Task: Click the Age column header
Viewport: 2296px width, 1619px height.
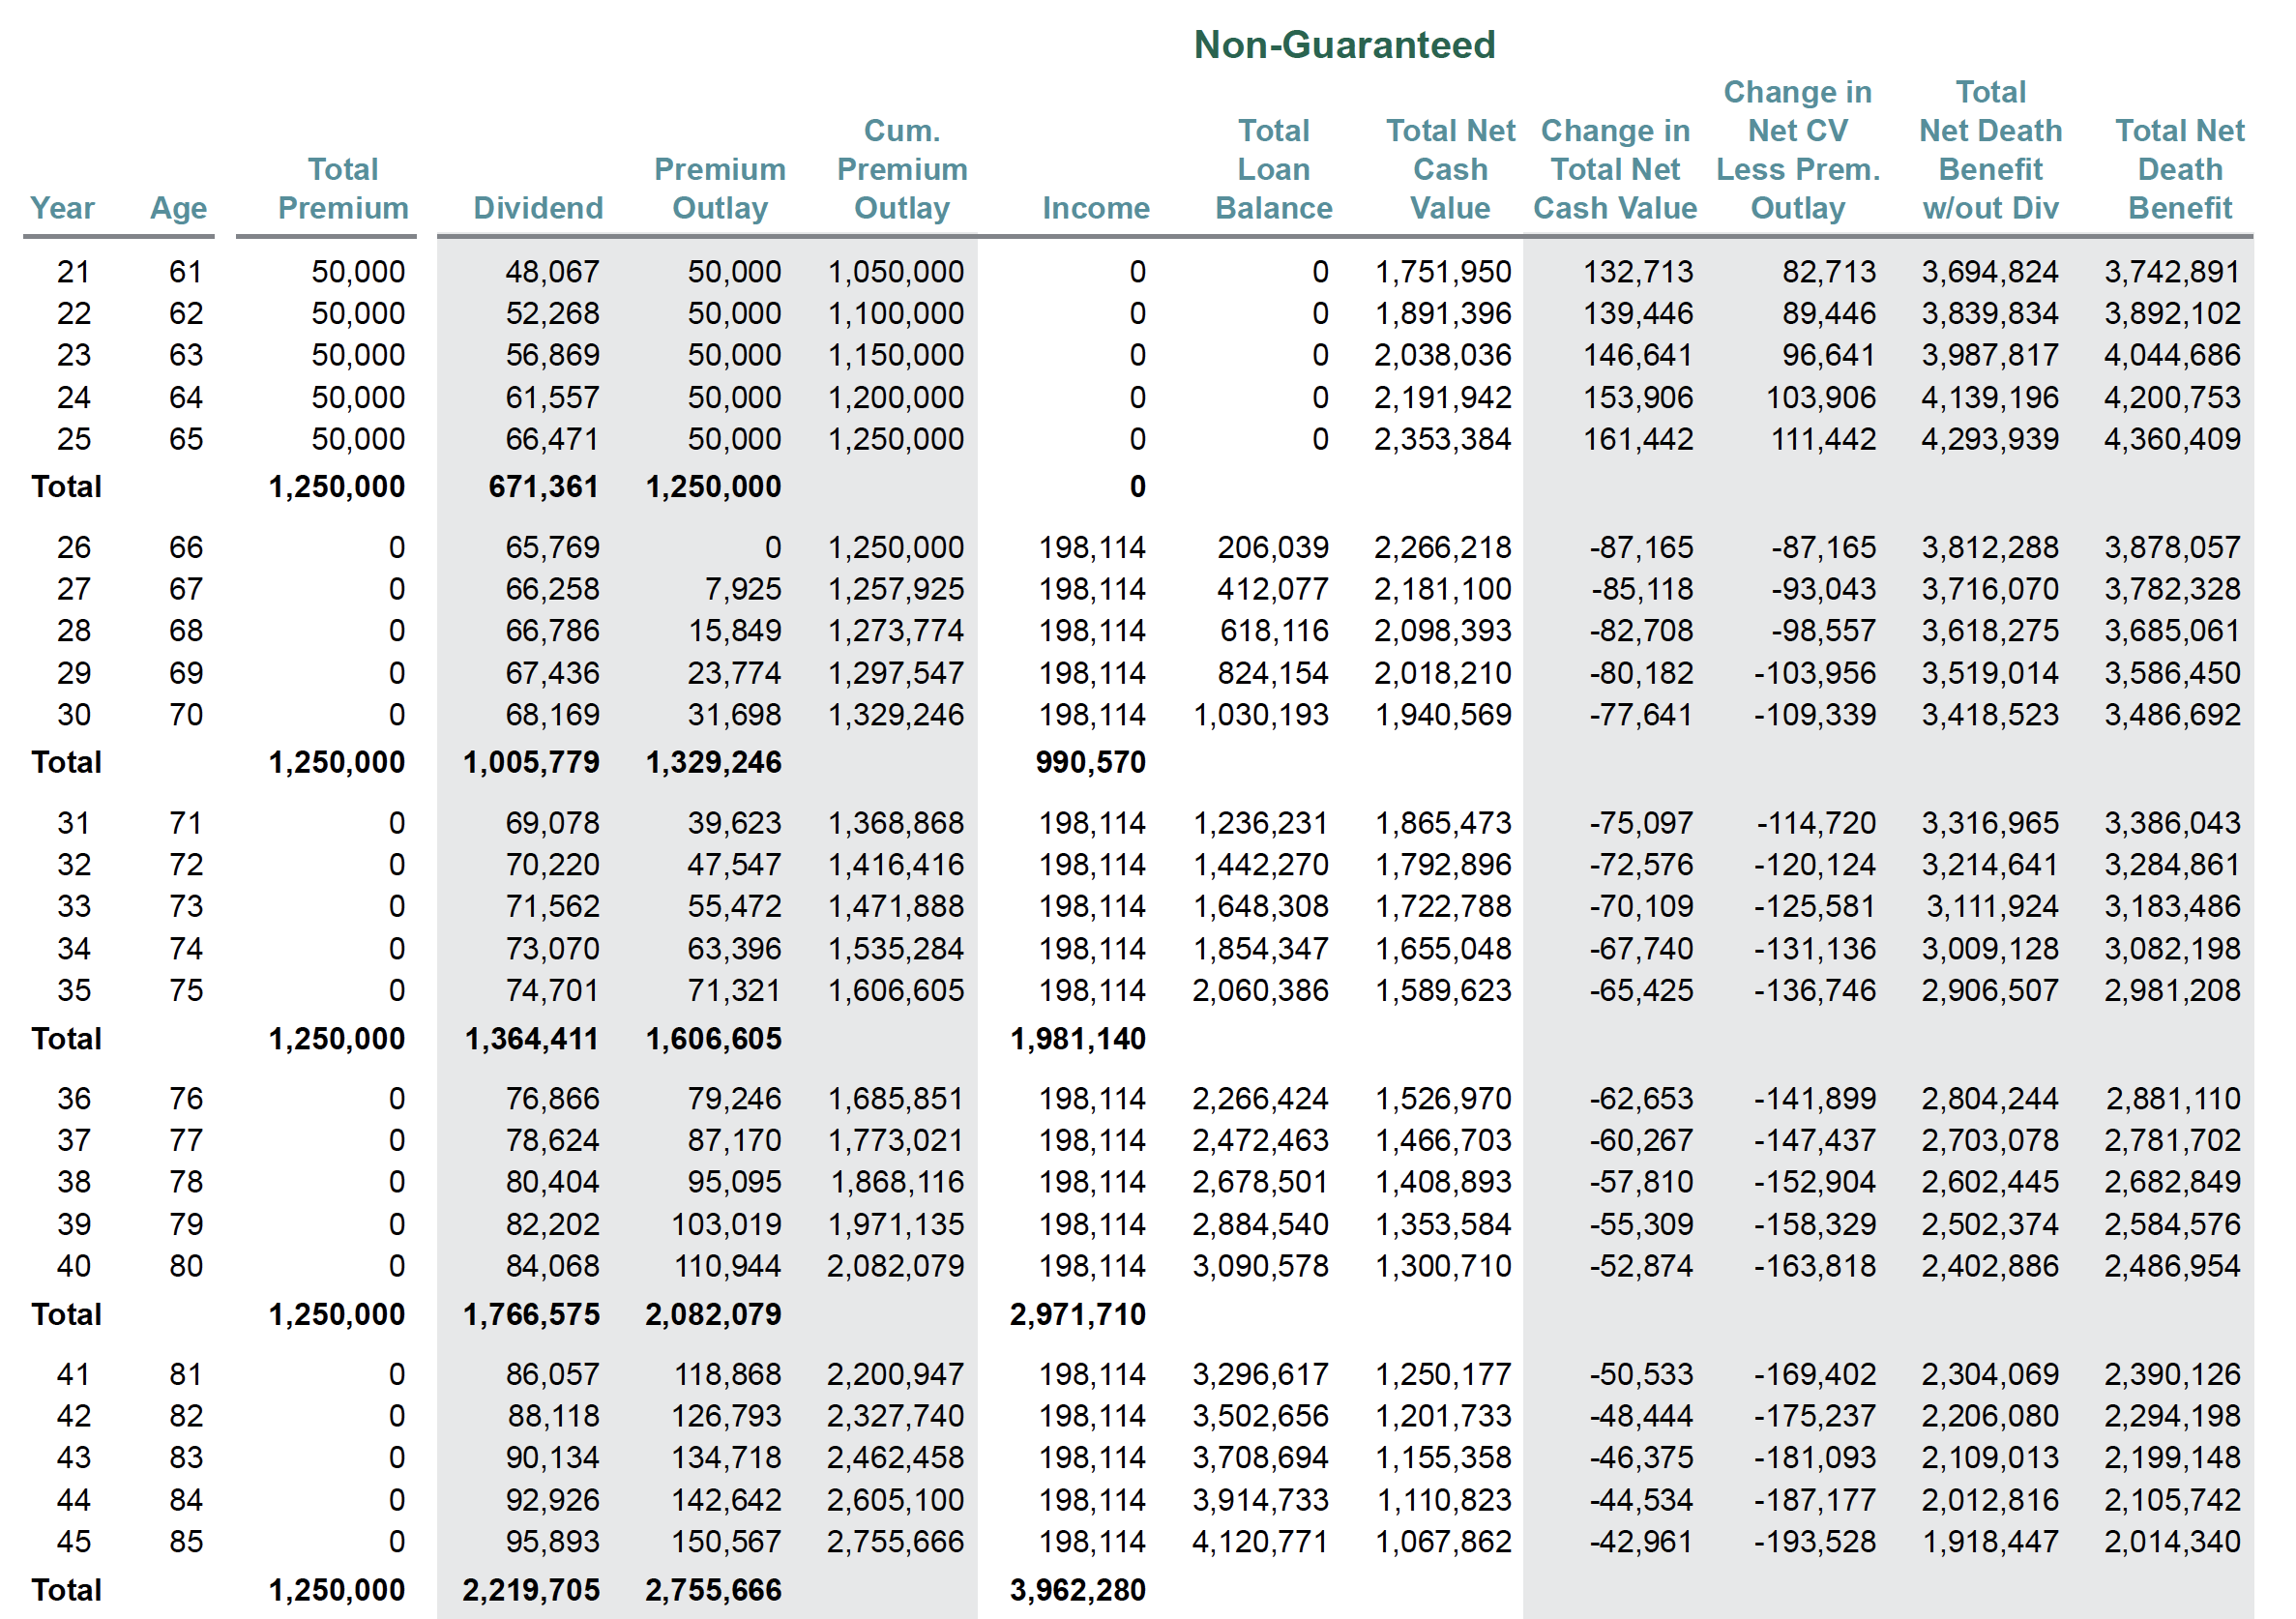Action: (x=178, y=208)
